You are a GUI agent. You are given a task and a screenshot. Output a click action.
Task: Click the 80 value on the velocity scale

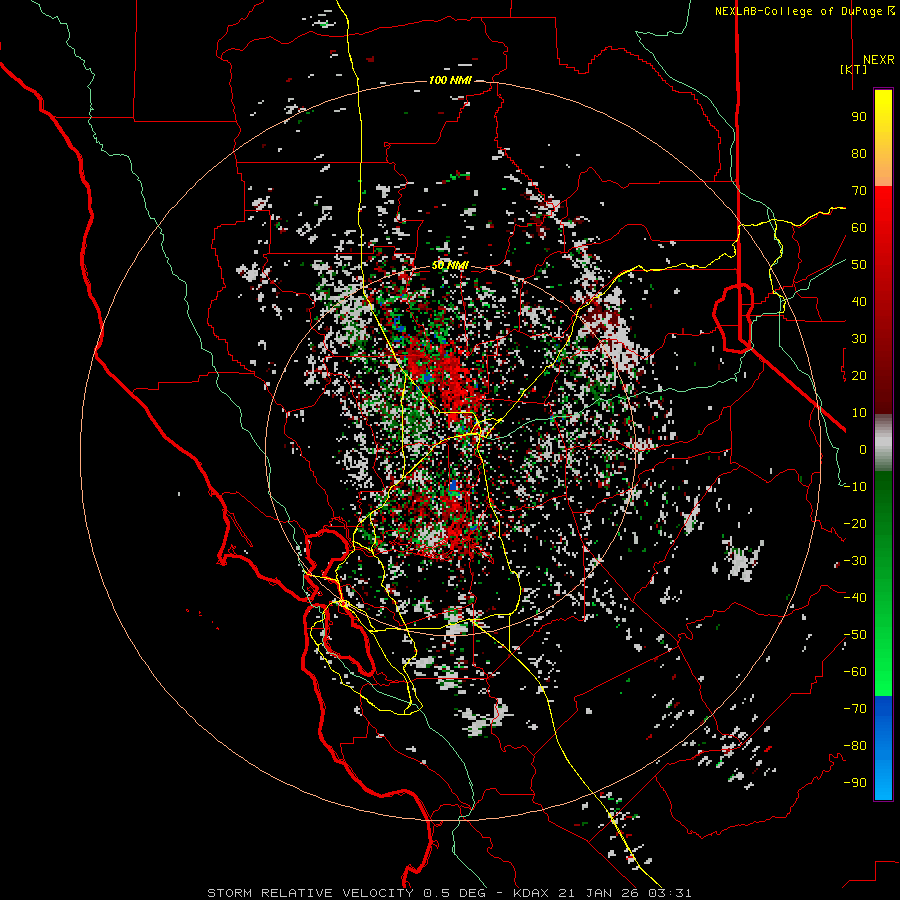coord(859,154)
